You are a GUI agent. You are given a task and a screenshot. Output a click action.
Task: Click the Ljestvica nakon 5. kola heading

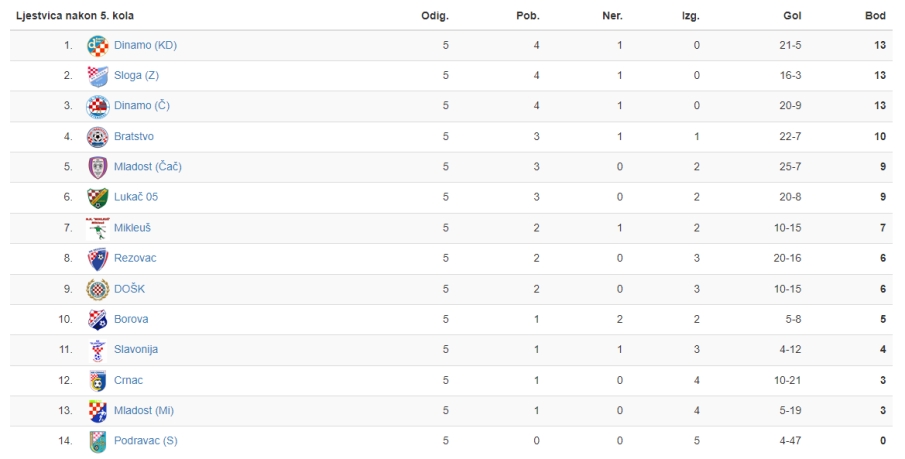(74, 16)
